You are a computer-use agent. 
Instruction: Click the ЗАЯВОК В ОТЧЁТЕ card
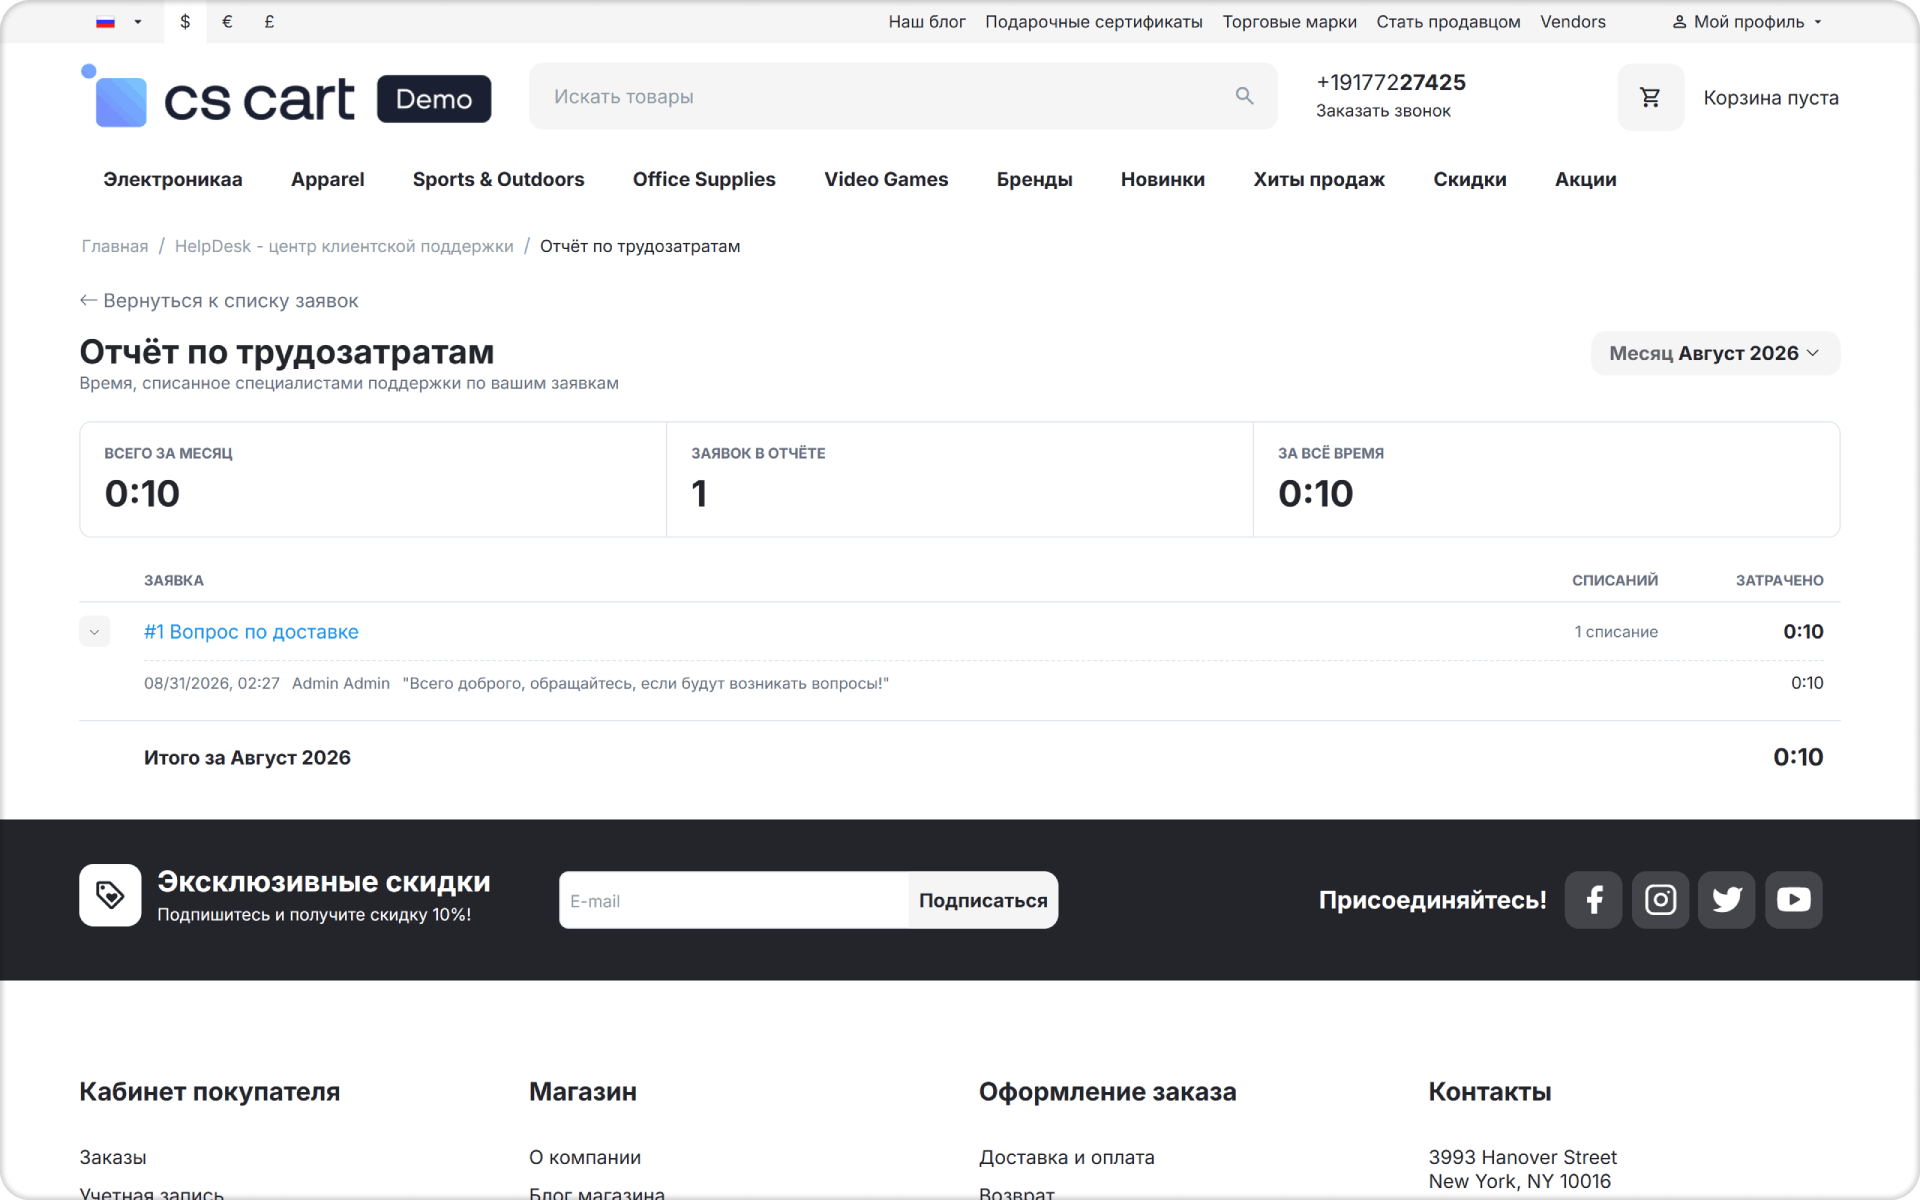(960, 479)
